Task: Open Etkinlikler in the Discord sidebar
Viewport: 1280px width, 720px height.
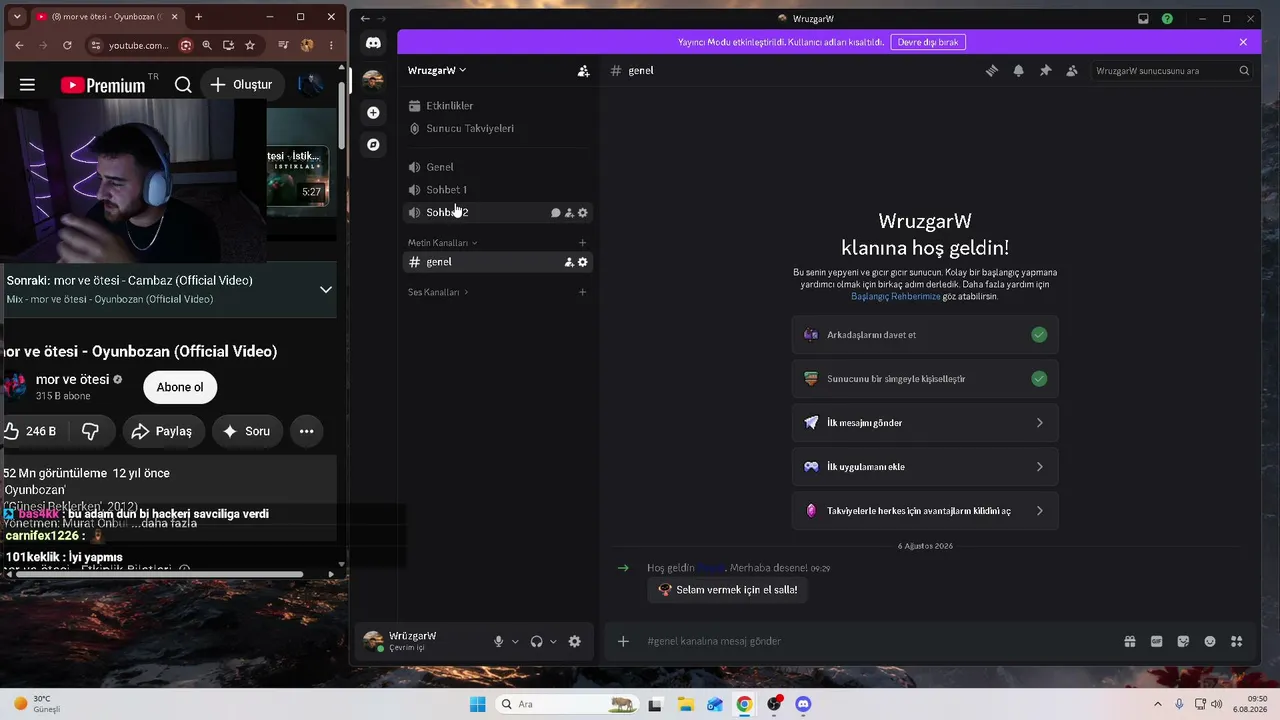Action: [x=497, y=106]
